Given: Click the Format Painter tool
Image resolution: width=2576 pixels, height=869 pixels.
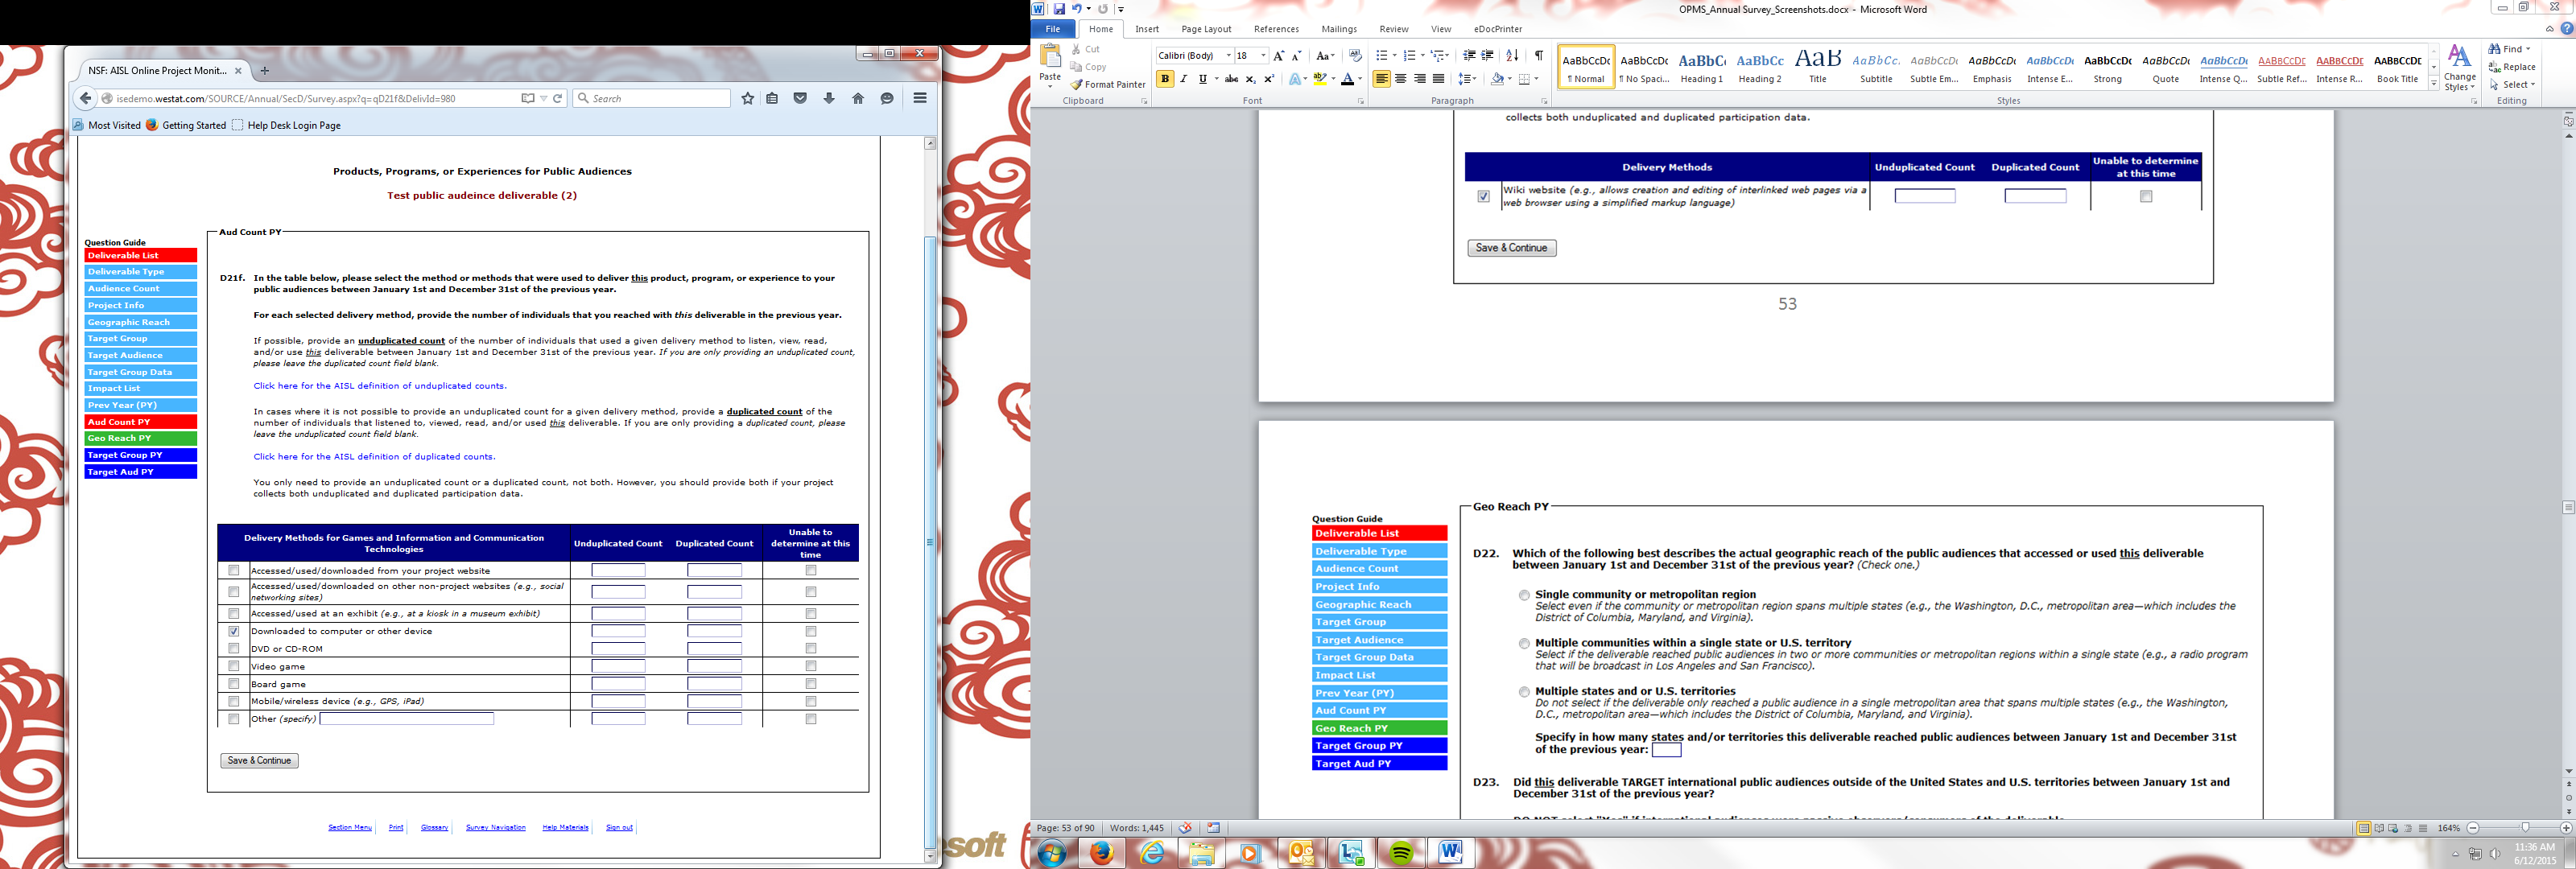Looking at the screenshot, I should point(1108,85).
